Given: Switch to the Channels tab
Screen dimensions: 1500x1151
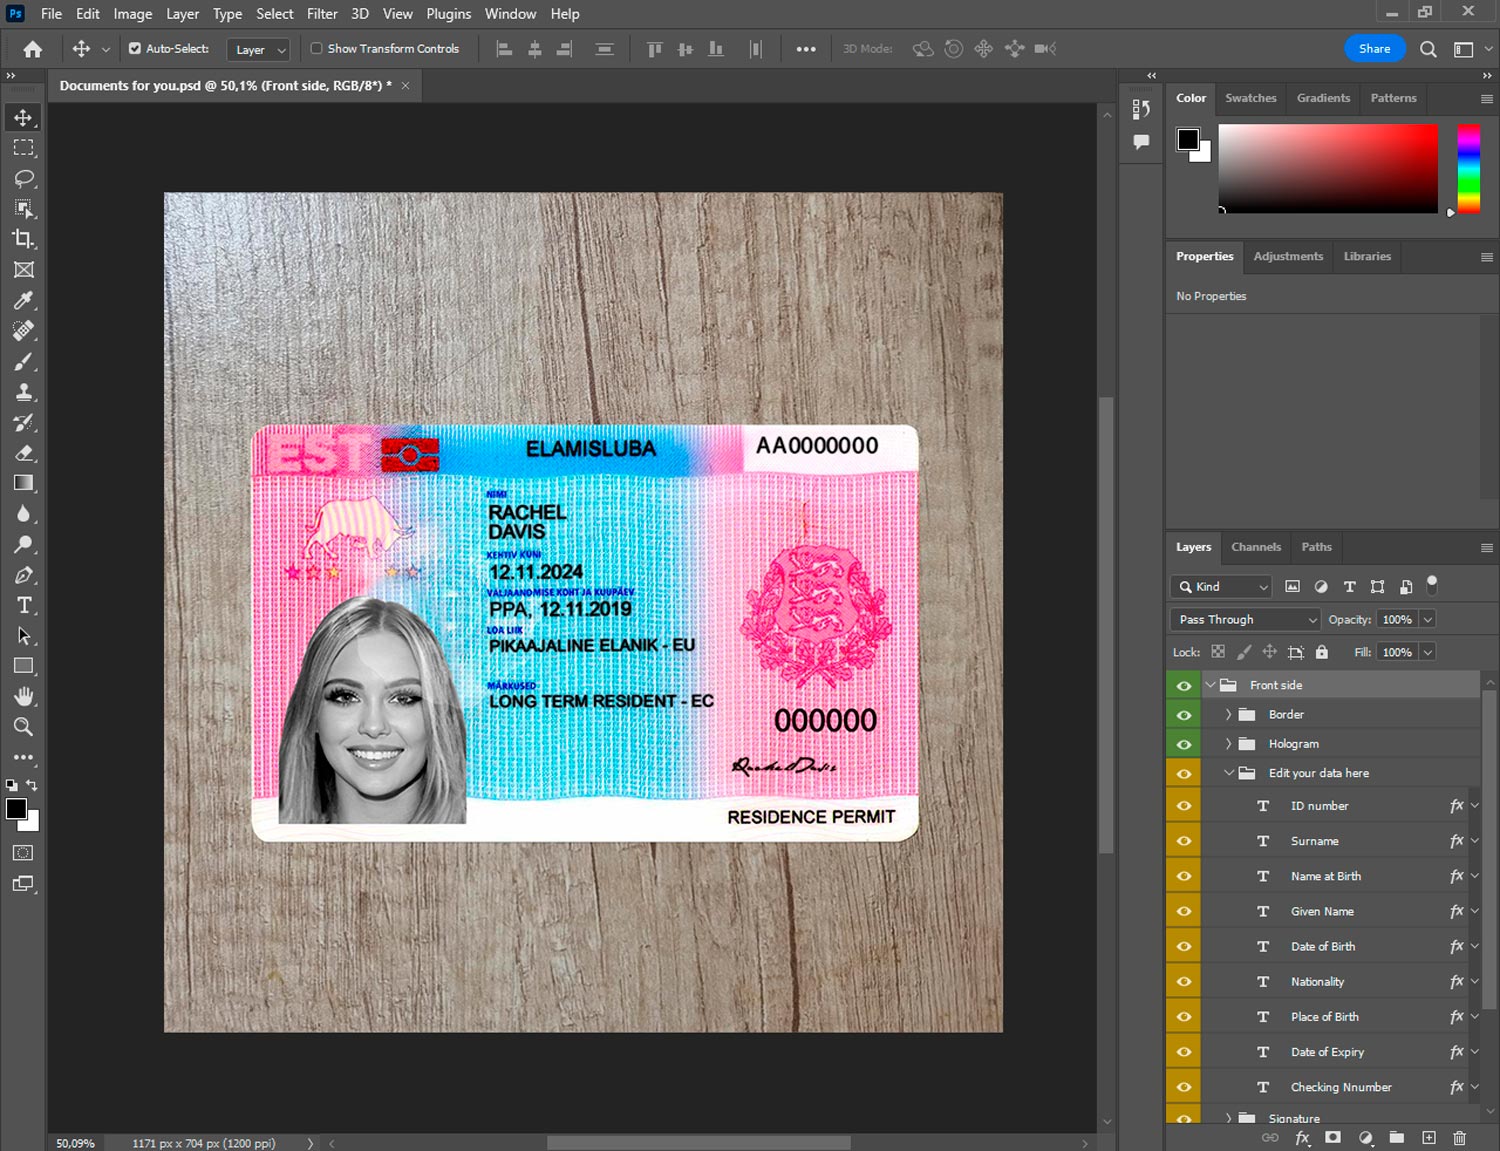Looking at the screenshot, I should point(1255,547).
